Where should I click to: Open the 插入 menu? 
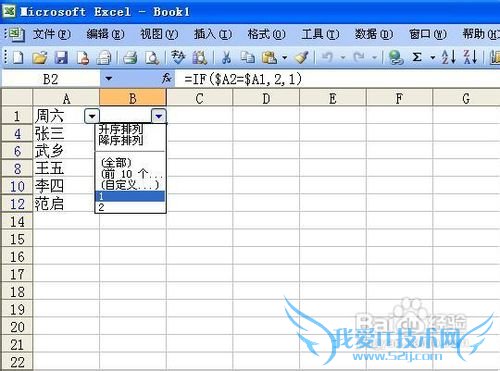pyautogui.click(x=213, y=34)
